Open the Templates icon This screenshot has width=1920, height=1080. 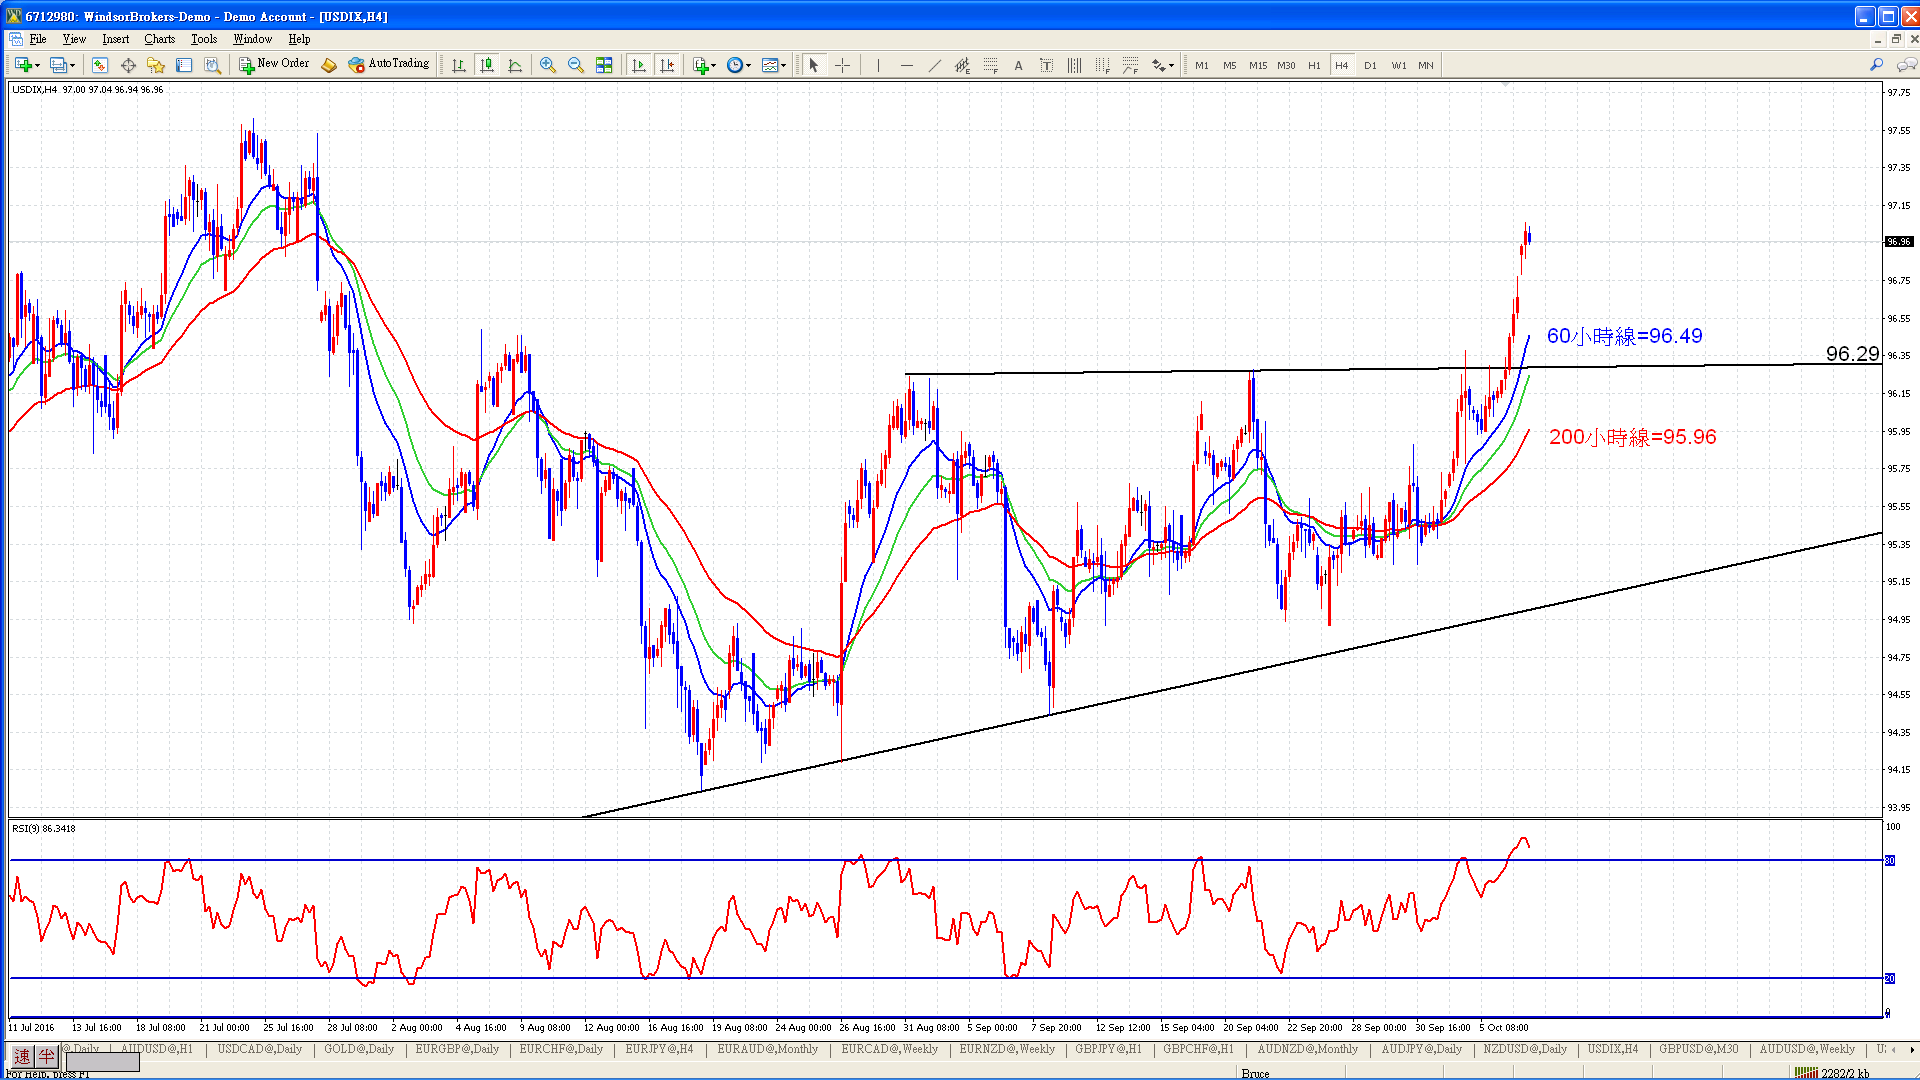tap(770, 65)
